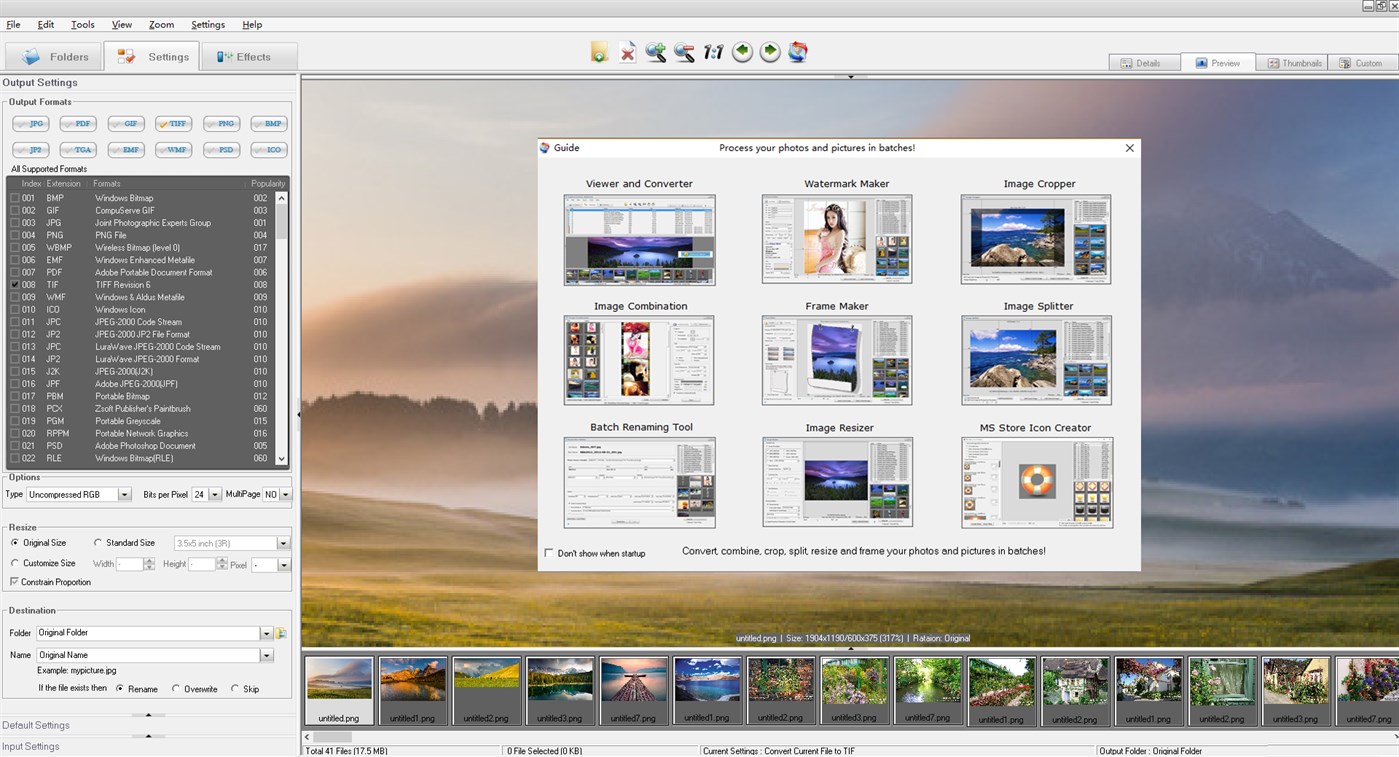
Task: Check the 'Don't show when startup' box
Action: click(x=548, y=552)
